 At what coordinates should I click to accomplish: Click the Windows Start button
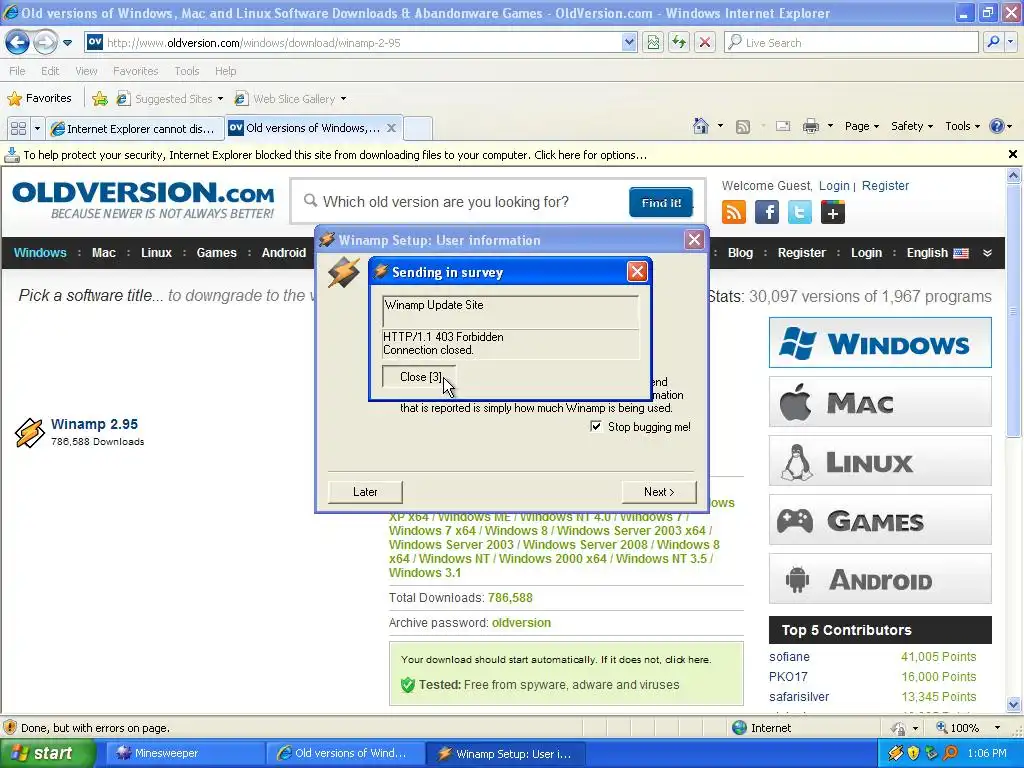[x=46, y=753]
